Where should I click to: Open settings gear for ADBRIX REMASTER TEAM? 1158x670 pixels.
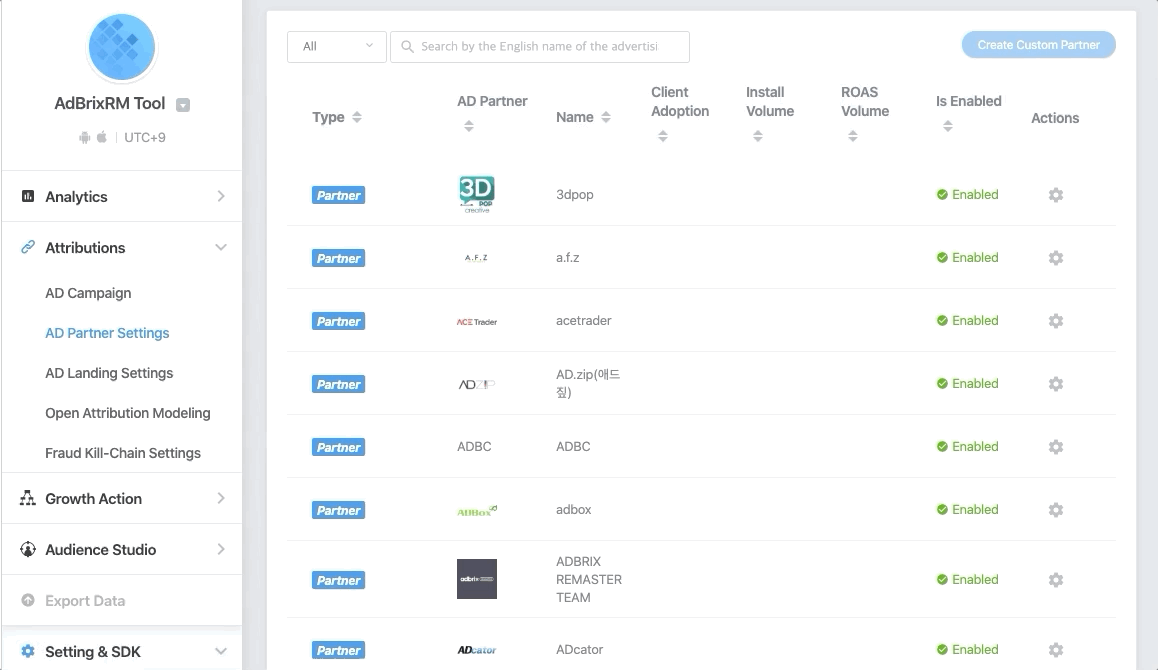tap(1055, 580)
